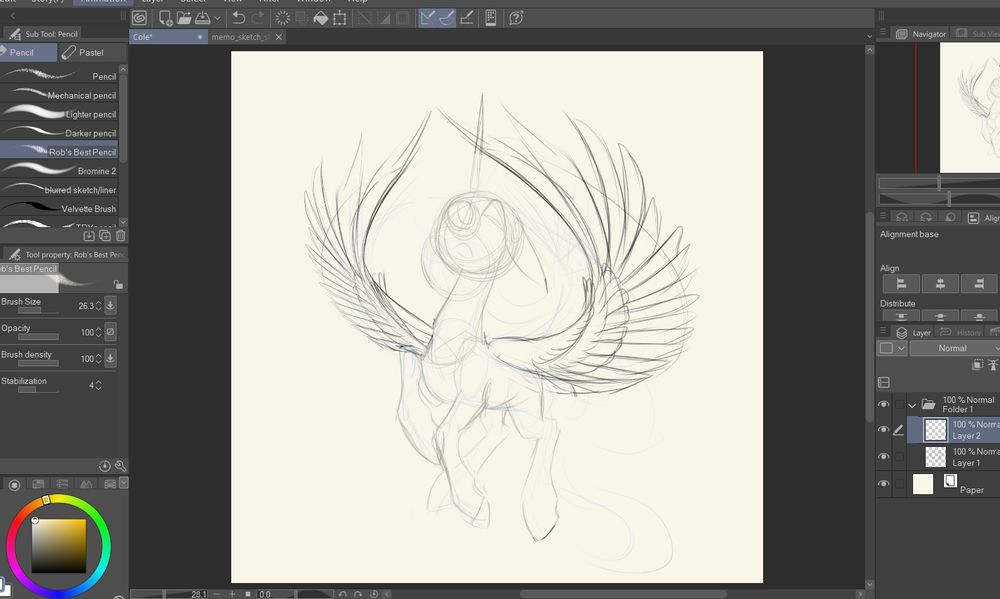Toggle snap to grid

[x=466, y=18]
